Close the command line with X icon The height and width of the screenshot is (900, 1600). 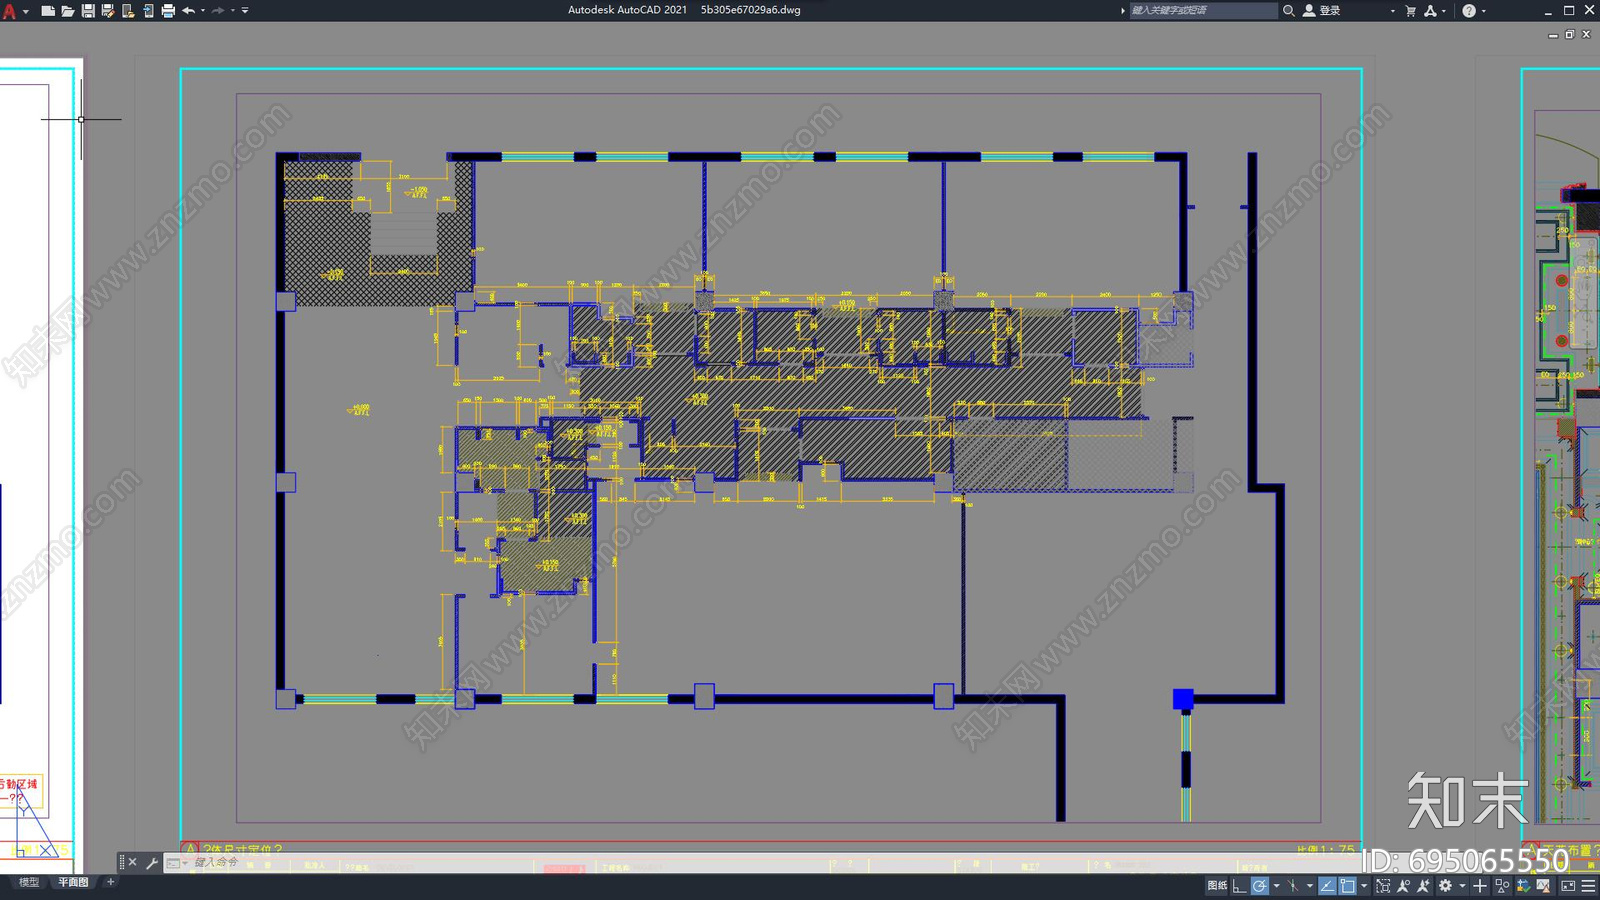[132, 862]
